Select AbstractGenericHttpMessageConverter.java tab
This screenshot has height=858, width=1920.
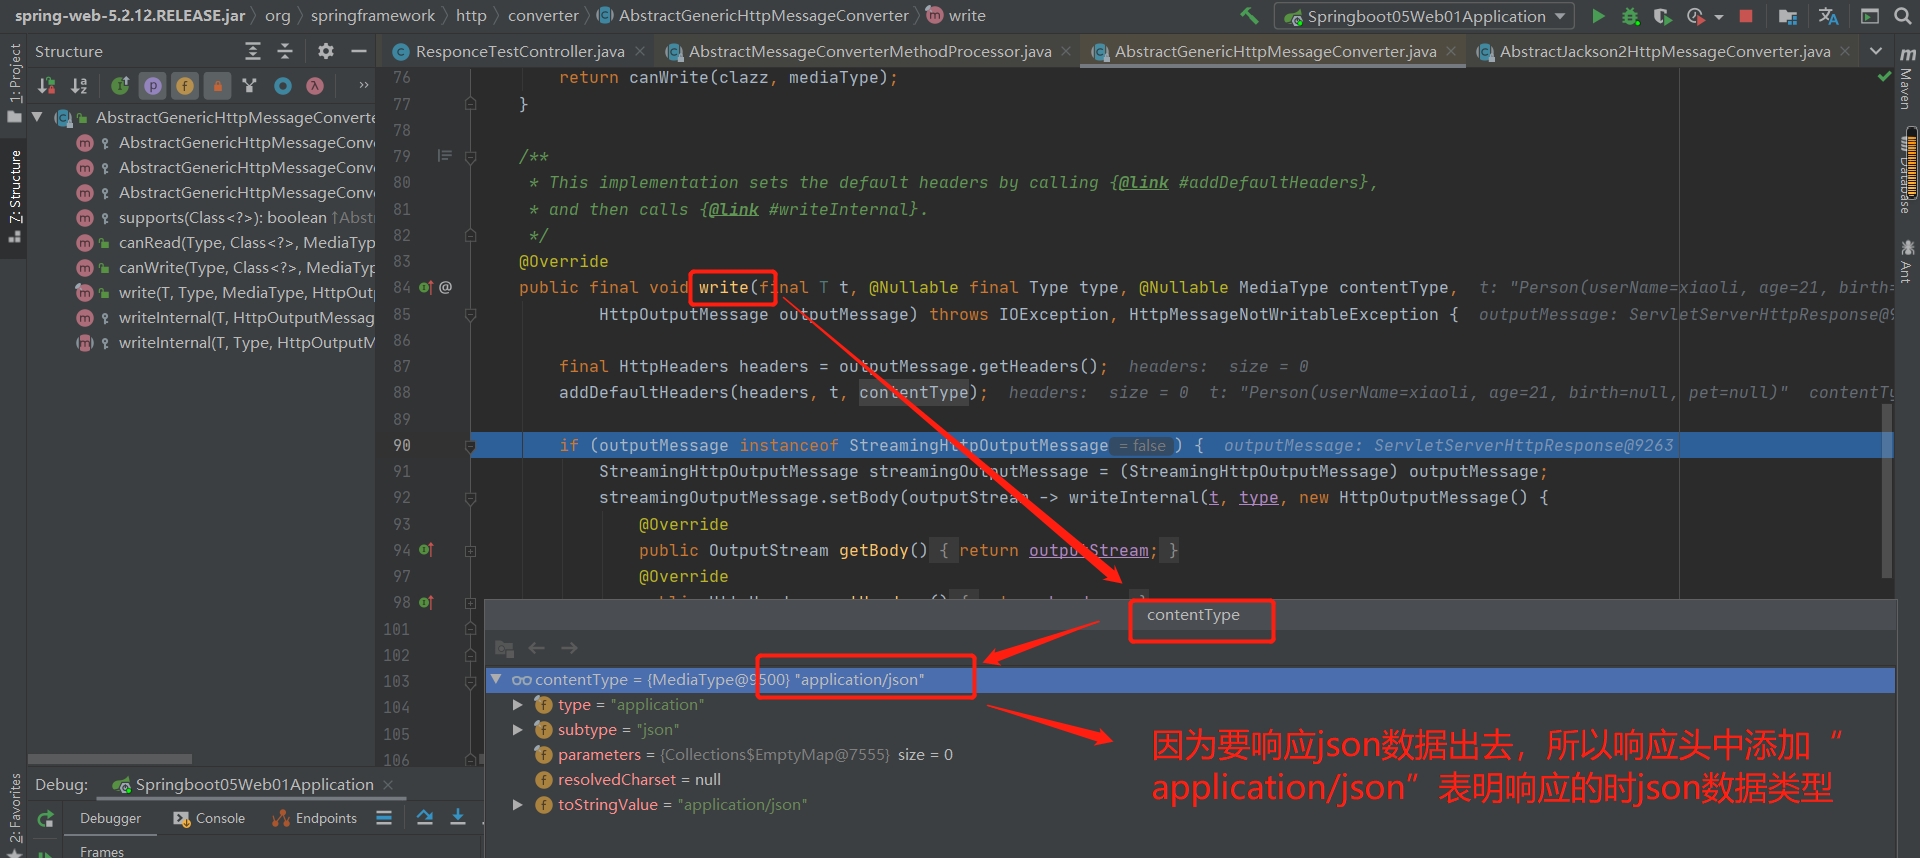pyautogui.click(x=1275, y=51)
